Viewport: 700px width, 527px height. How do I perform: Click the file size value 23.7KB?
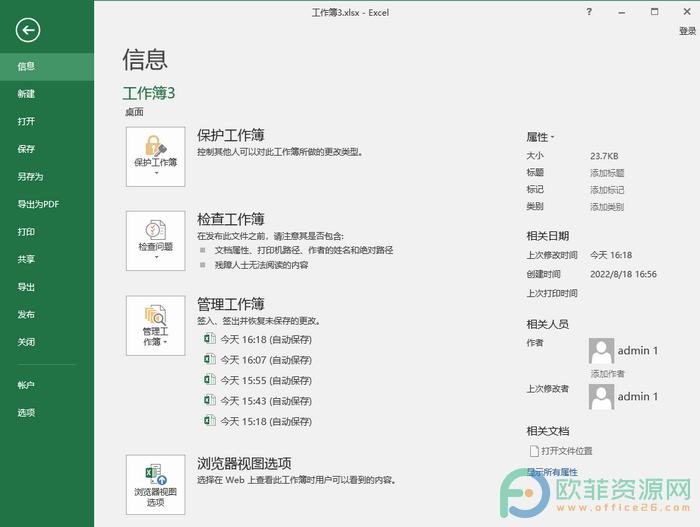(x=604, y=156)
